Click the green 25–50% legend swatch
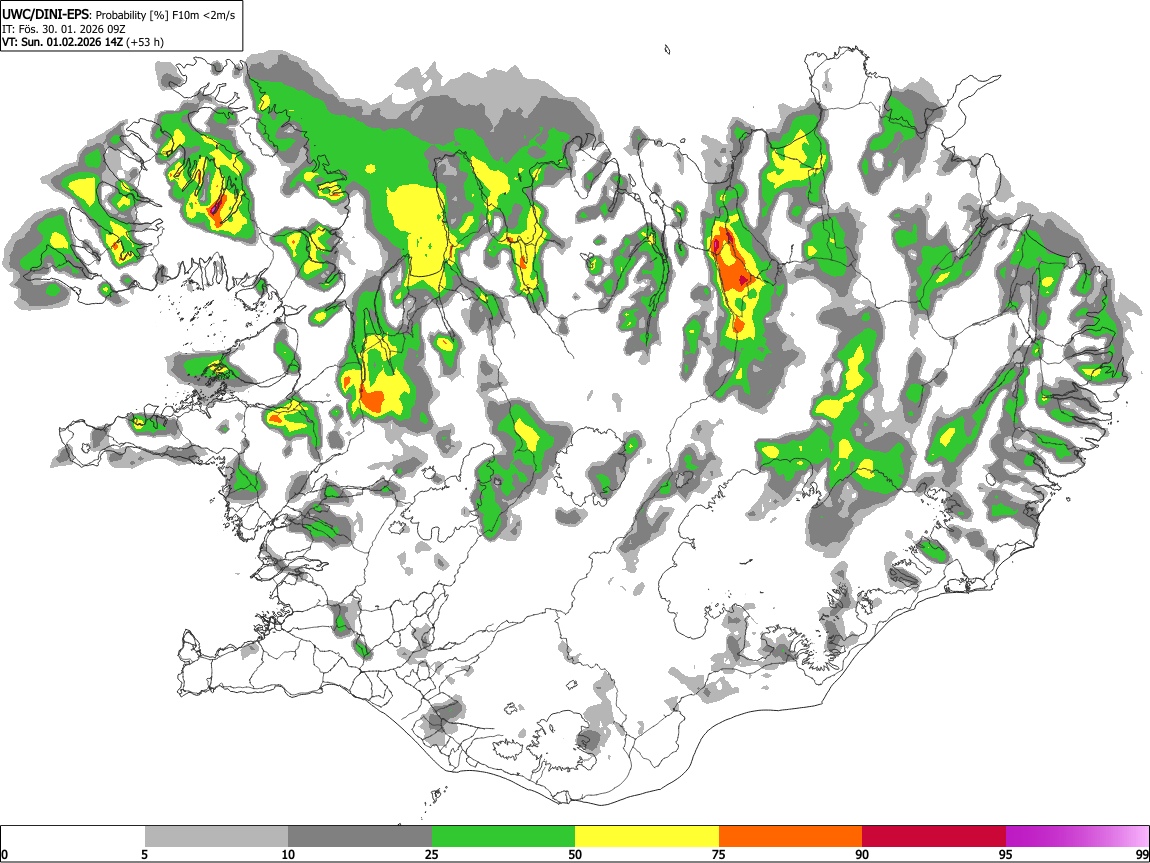The width and height of the screenshot is (1150, 863). click(x=503, y=836)
